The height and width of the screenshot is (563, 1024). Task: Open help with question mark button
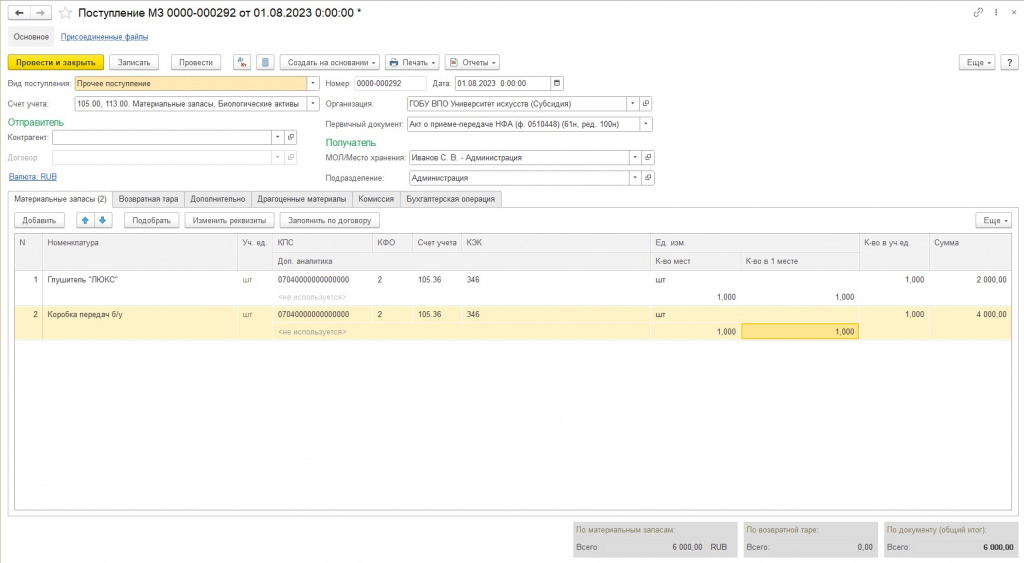(1010, 63)
